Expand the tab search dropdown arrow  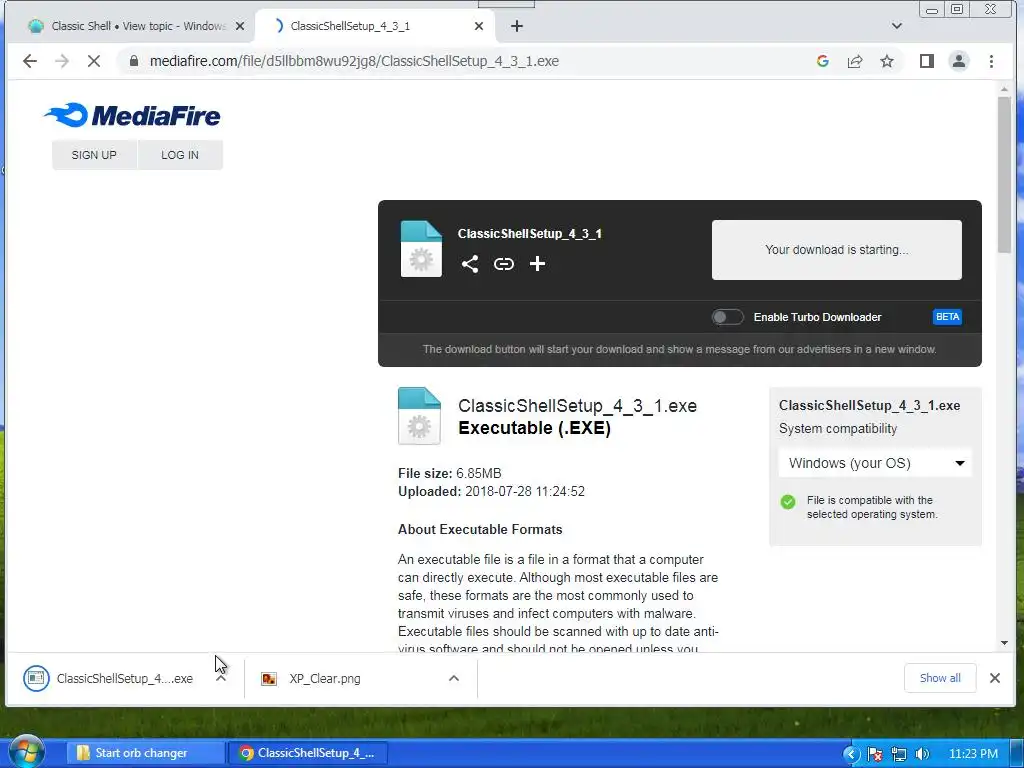(x=897, y=26)
